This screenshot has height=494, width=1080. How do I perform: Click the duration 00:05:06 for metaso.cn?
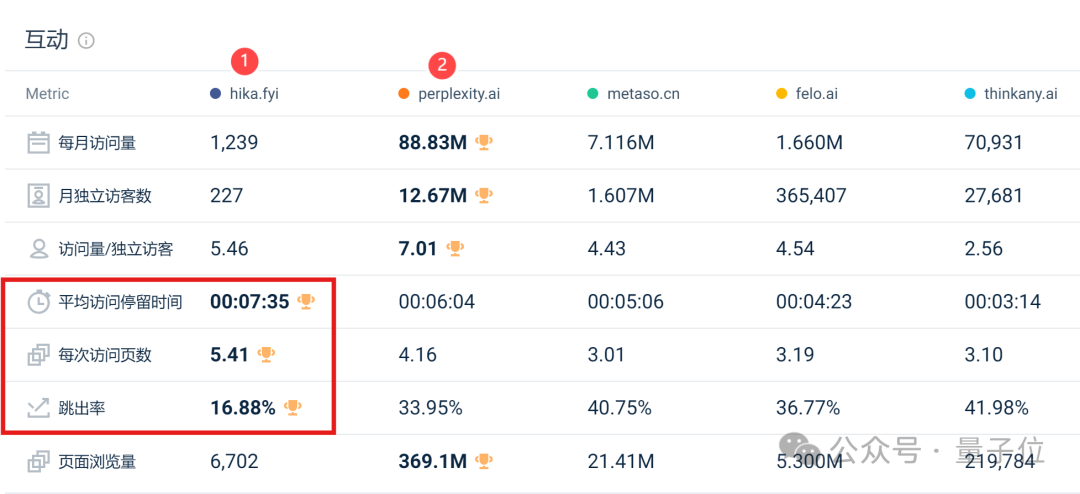tap(625, 302)
